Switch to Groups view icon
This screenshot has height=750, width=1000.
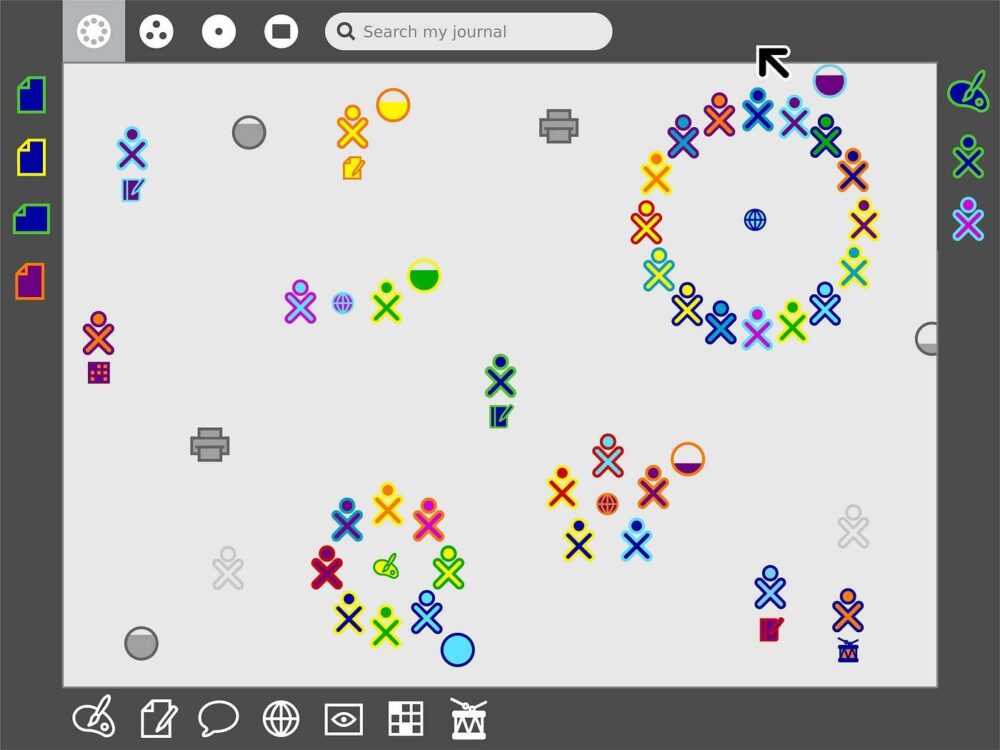[x=156, y=31]
